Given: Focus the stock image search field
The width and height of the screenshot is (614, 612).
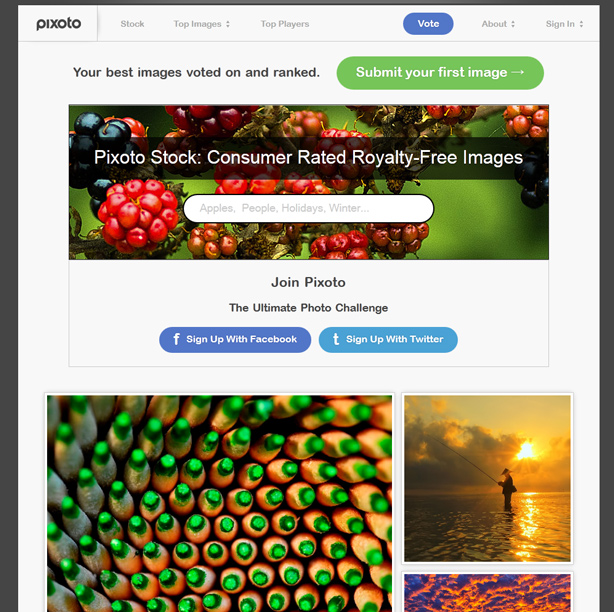Looking at the screenshot, I should (309, 208).
